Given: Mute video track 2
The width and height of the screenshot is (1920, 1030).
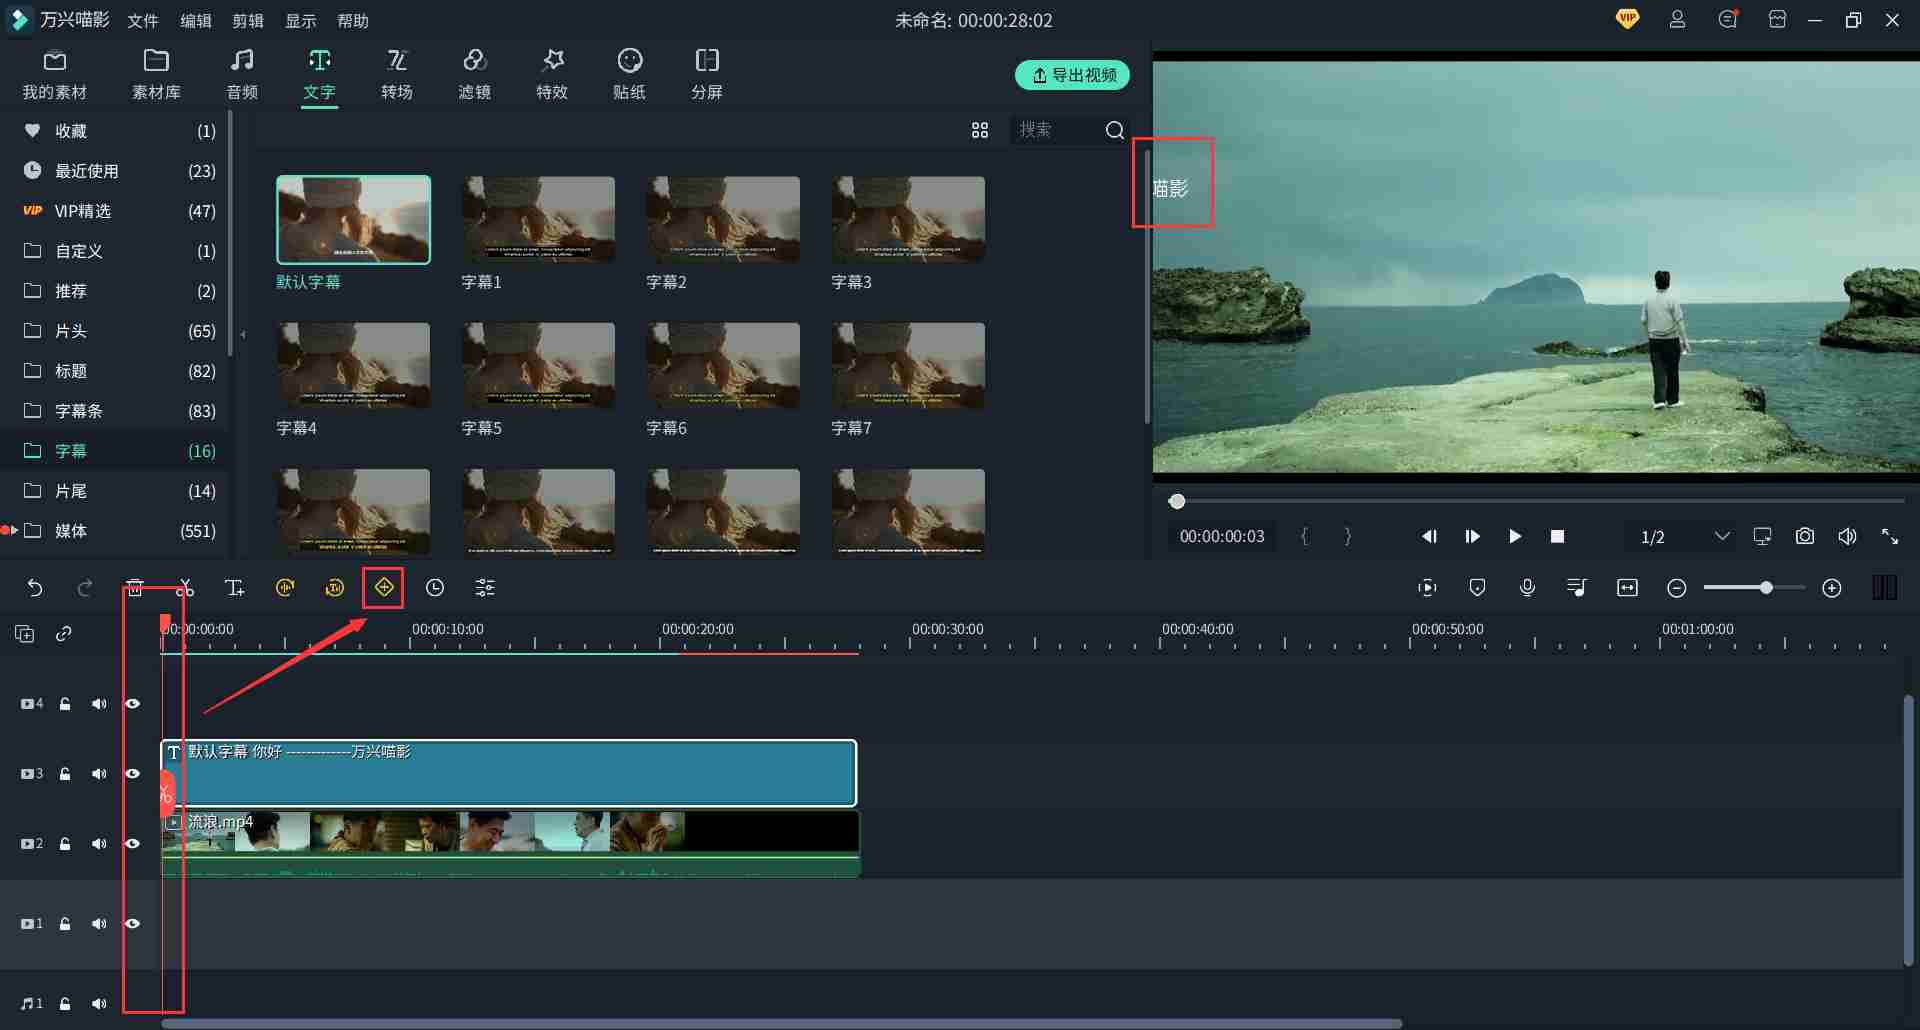Looking at the screenshot, I should coord(99,844).
